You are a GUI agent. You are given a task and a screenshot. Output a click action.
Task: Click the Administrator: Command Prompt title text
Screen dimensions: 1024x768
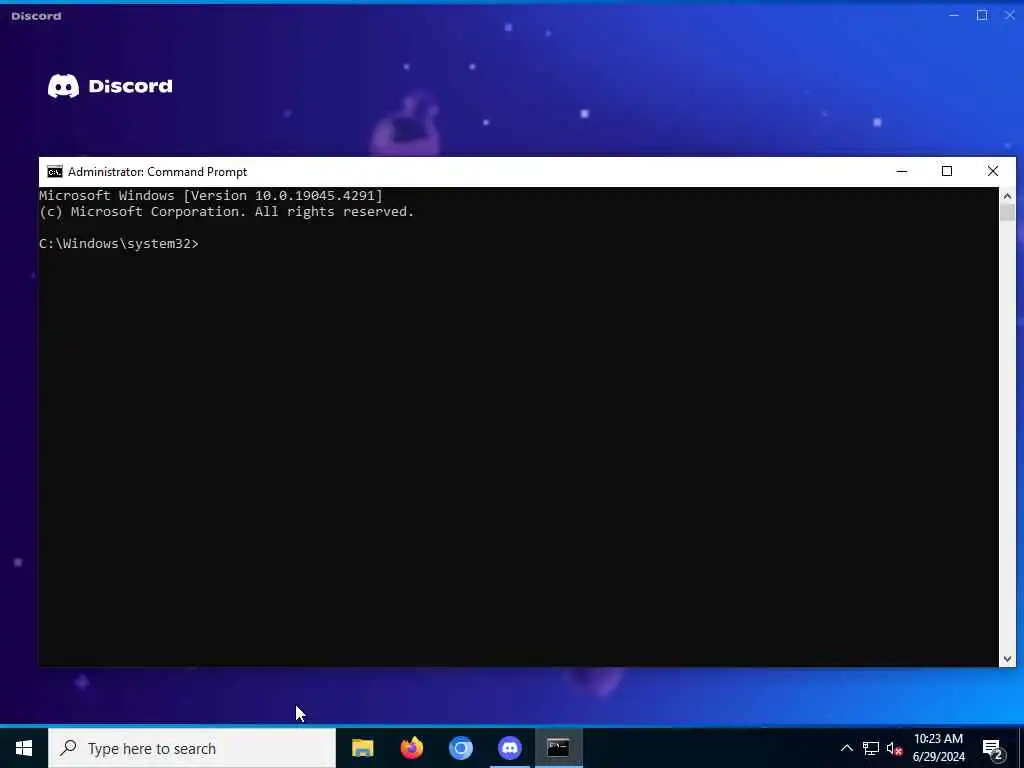click(157, 172)
